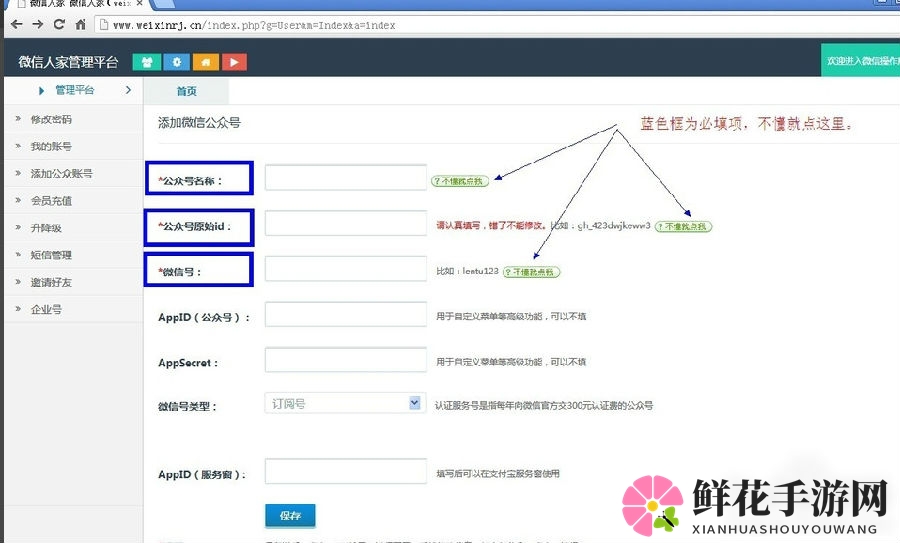Close the 微信人家 browser tab

point(139,3)
